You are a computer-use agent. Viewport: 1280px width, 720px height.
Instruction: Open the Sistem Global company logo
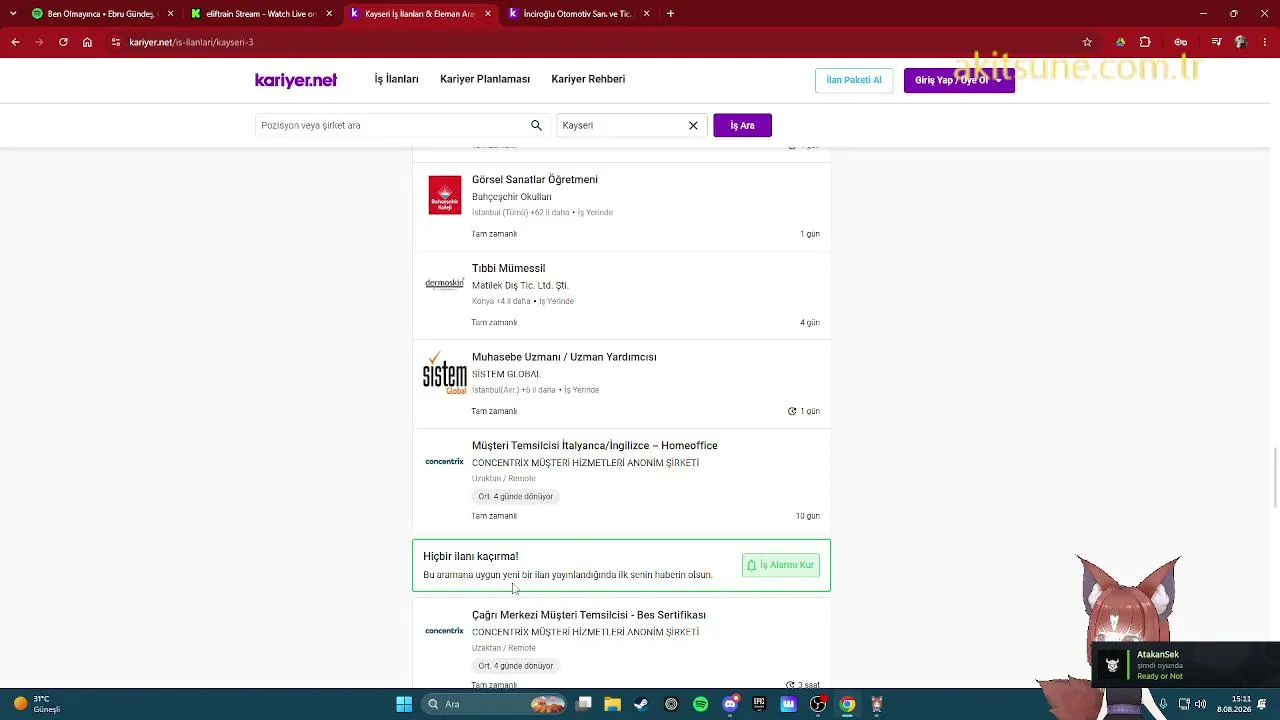pos(445,373)
